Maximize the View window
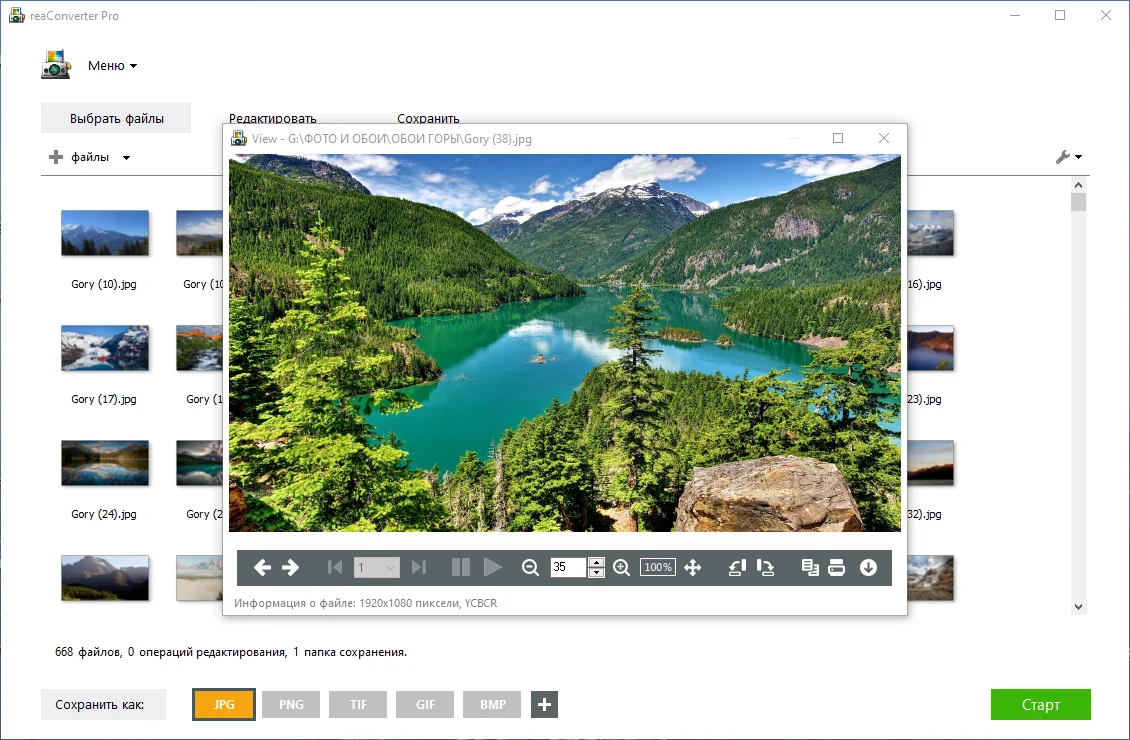 pyautogui.click(x=837, y=138)
